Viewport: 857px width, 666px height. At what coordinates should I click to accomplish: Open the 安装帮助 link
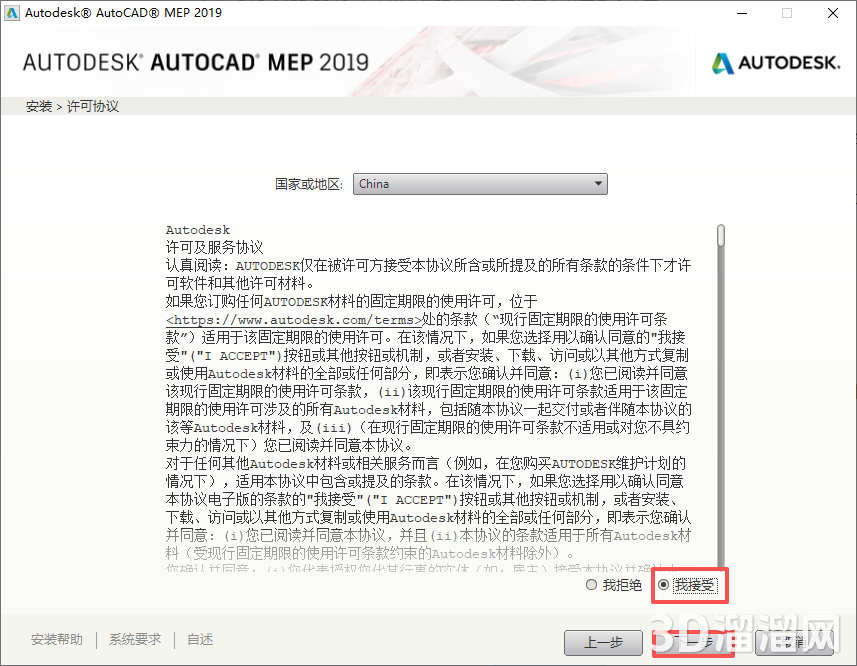pyautogui.click(x=57, y=639)
